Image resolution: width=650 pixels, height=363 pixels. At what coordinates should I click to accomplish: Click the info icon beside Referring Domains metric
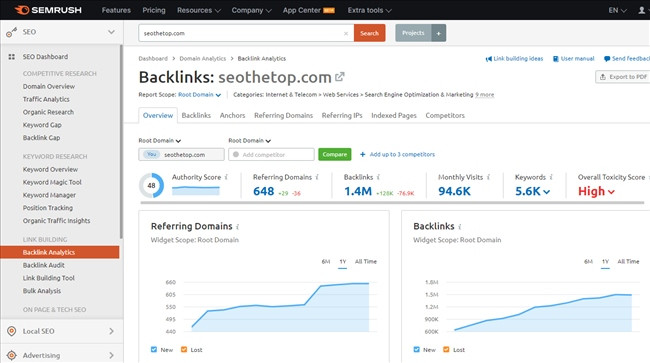pos(317,177)
